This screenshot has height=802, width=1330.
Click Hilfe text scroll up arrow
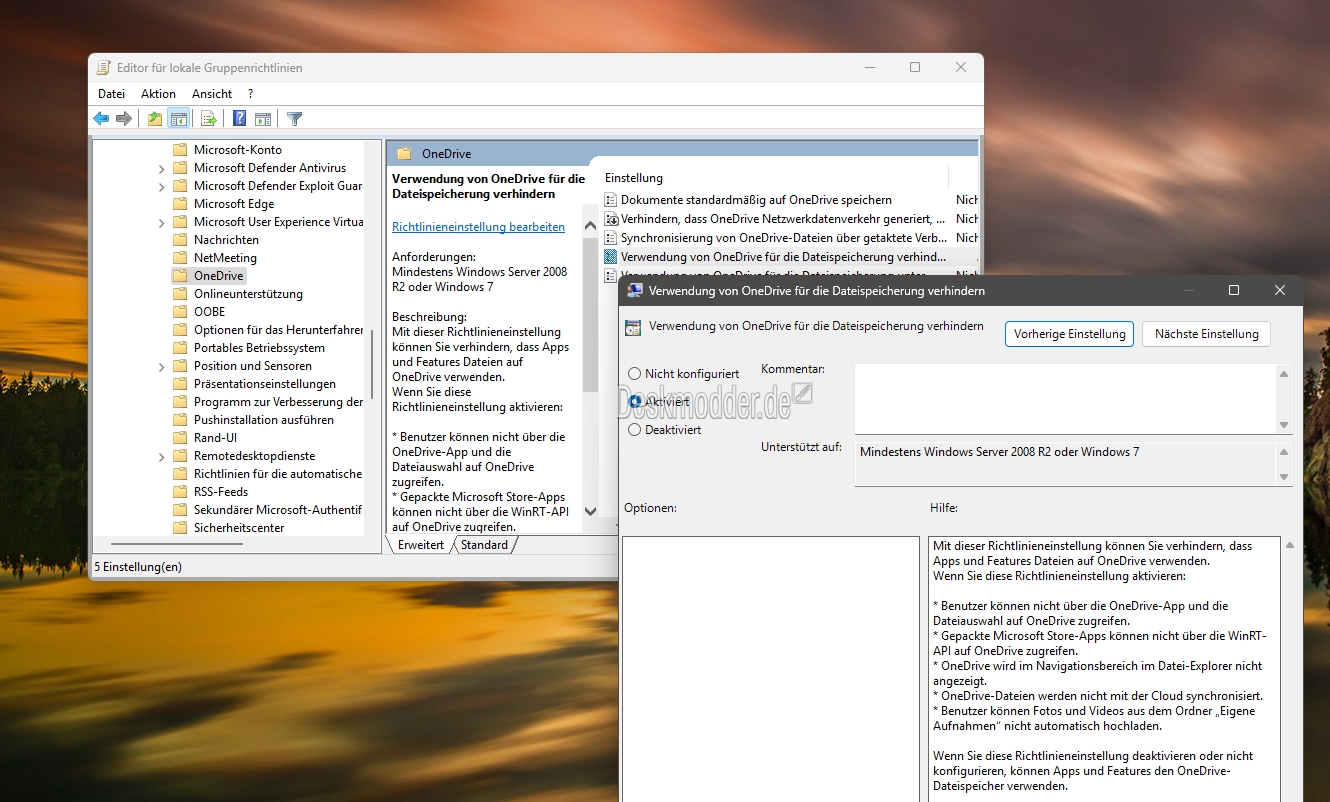(x=1290, y=546)
